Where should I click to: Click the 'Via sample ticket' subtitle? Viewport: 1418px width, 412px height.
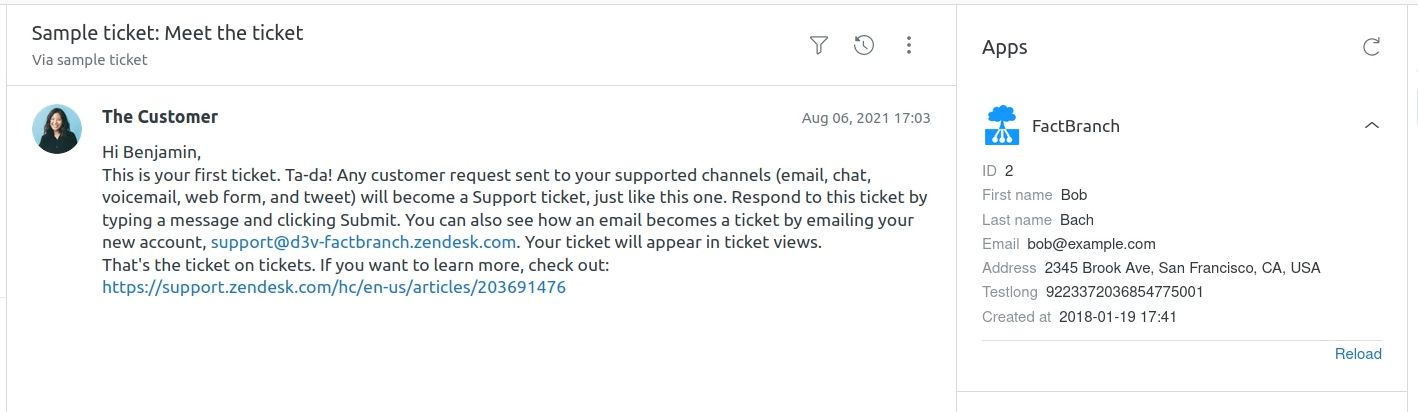90,60
